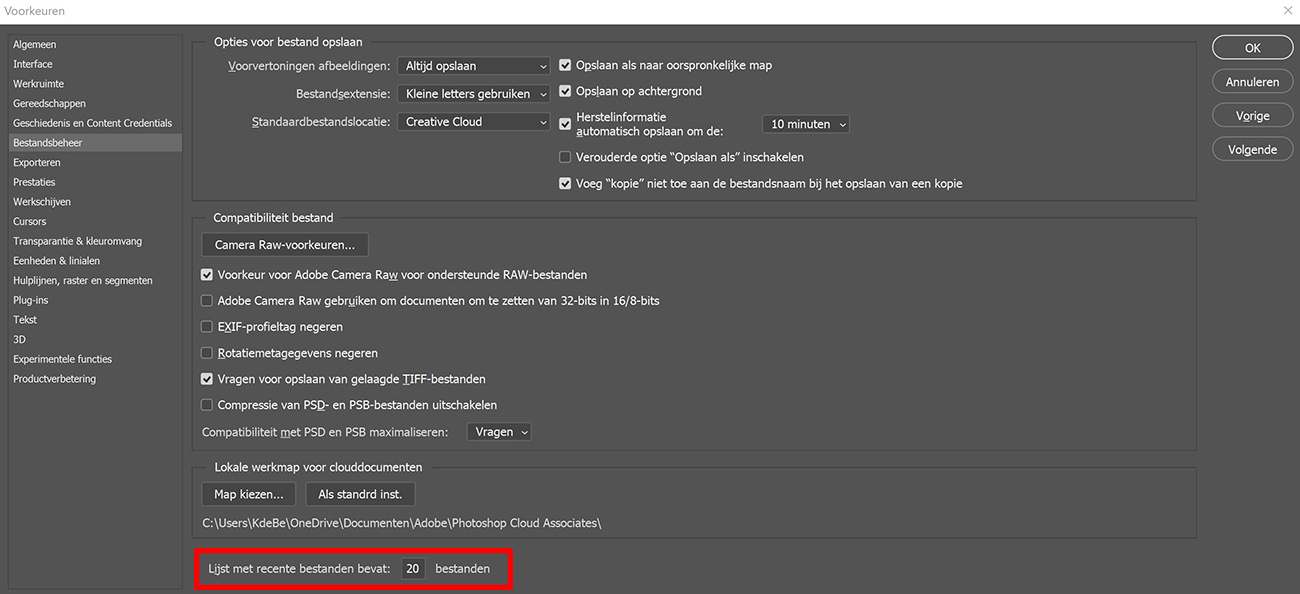Go to Volgende preferences page

(1252, 150)
